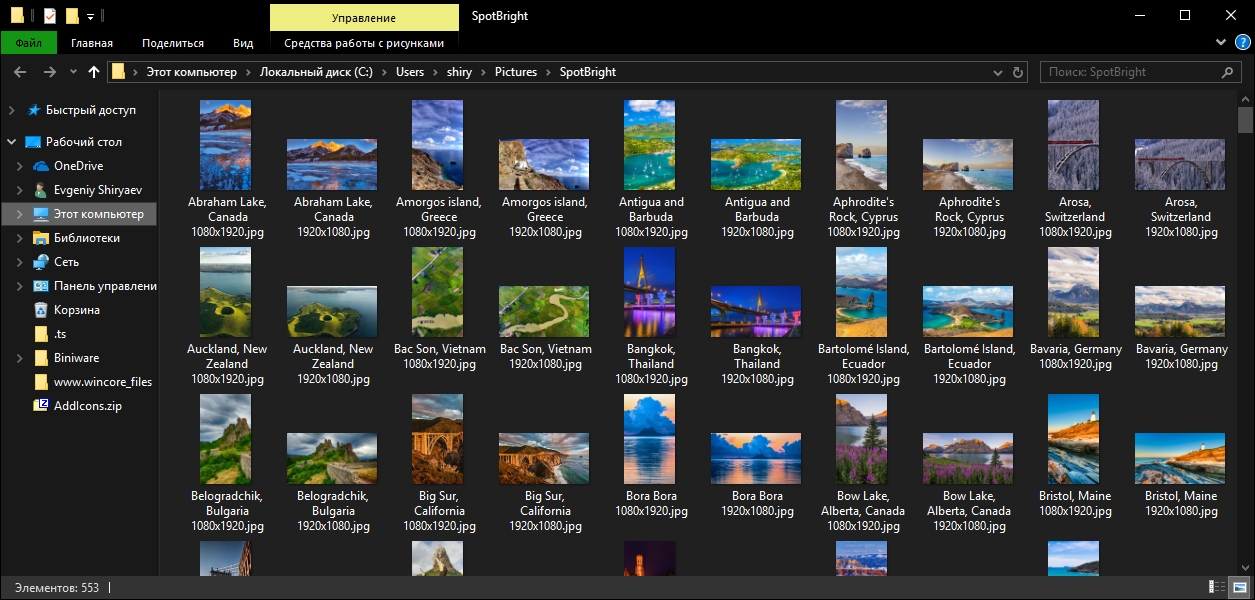Open breadcrumb chevron after Users
The image size is (1255, 600).
coord(436,72)
